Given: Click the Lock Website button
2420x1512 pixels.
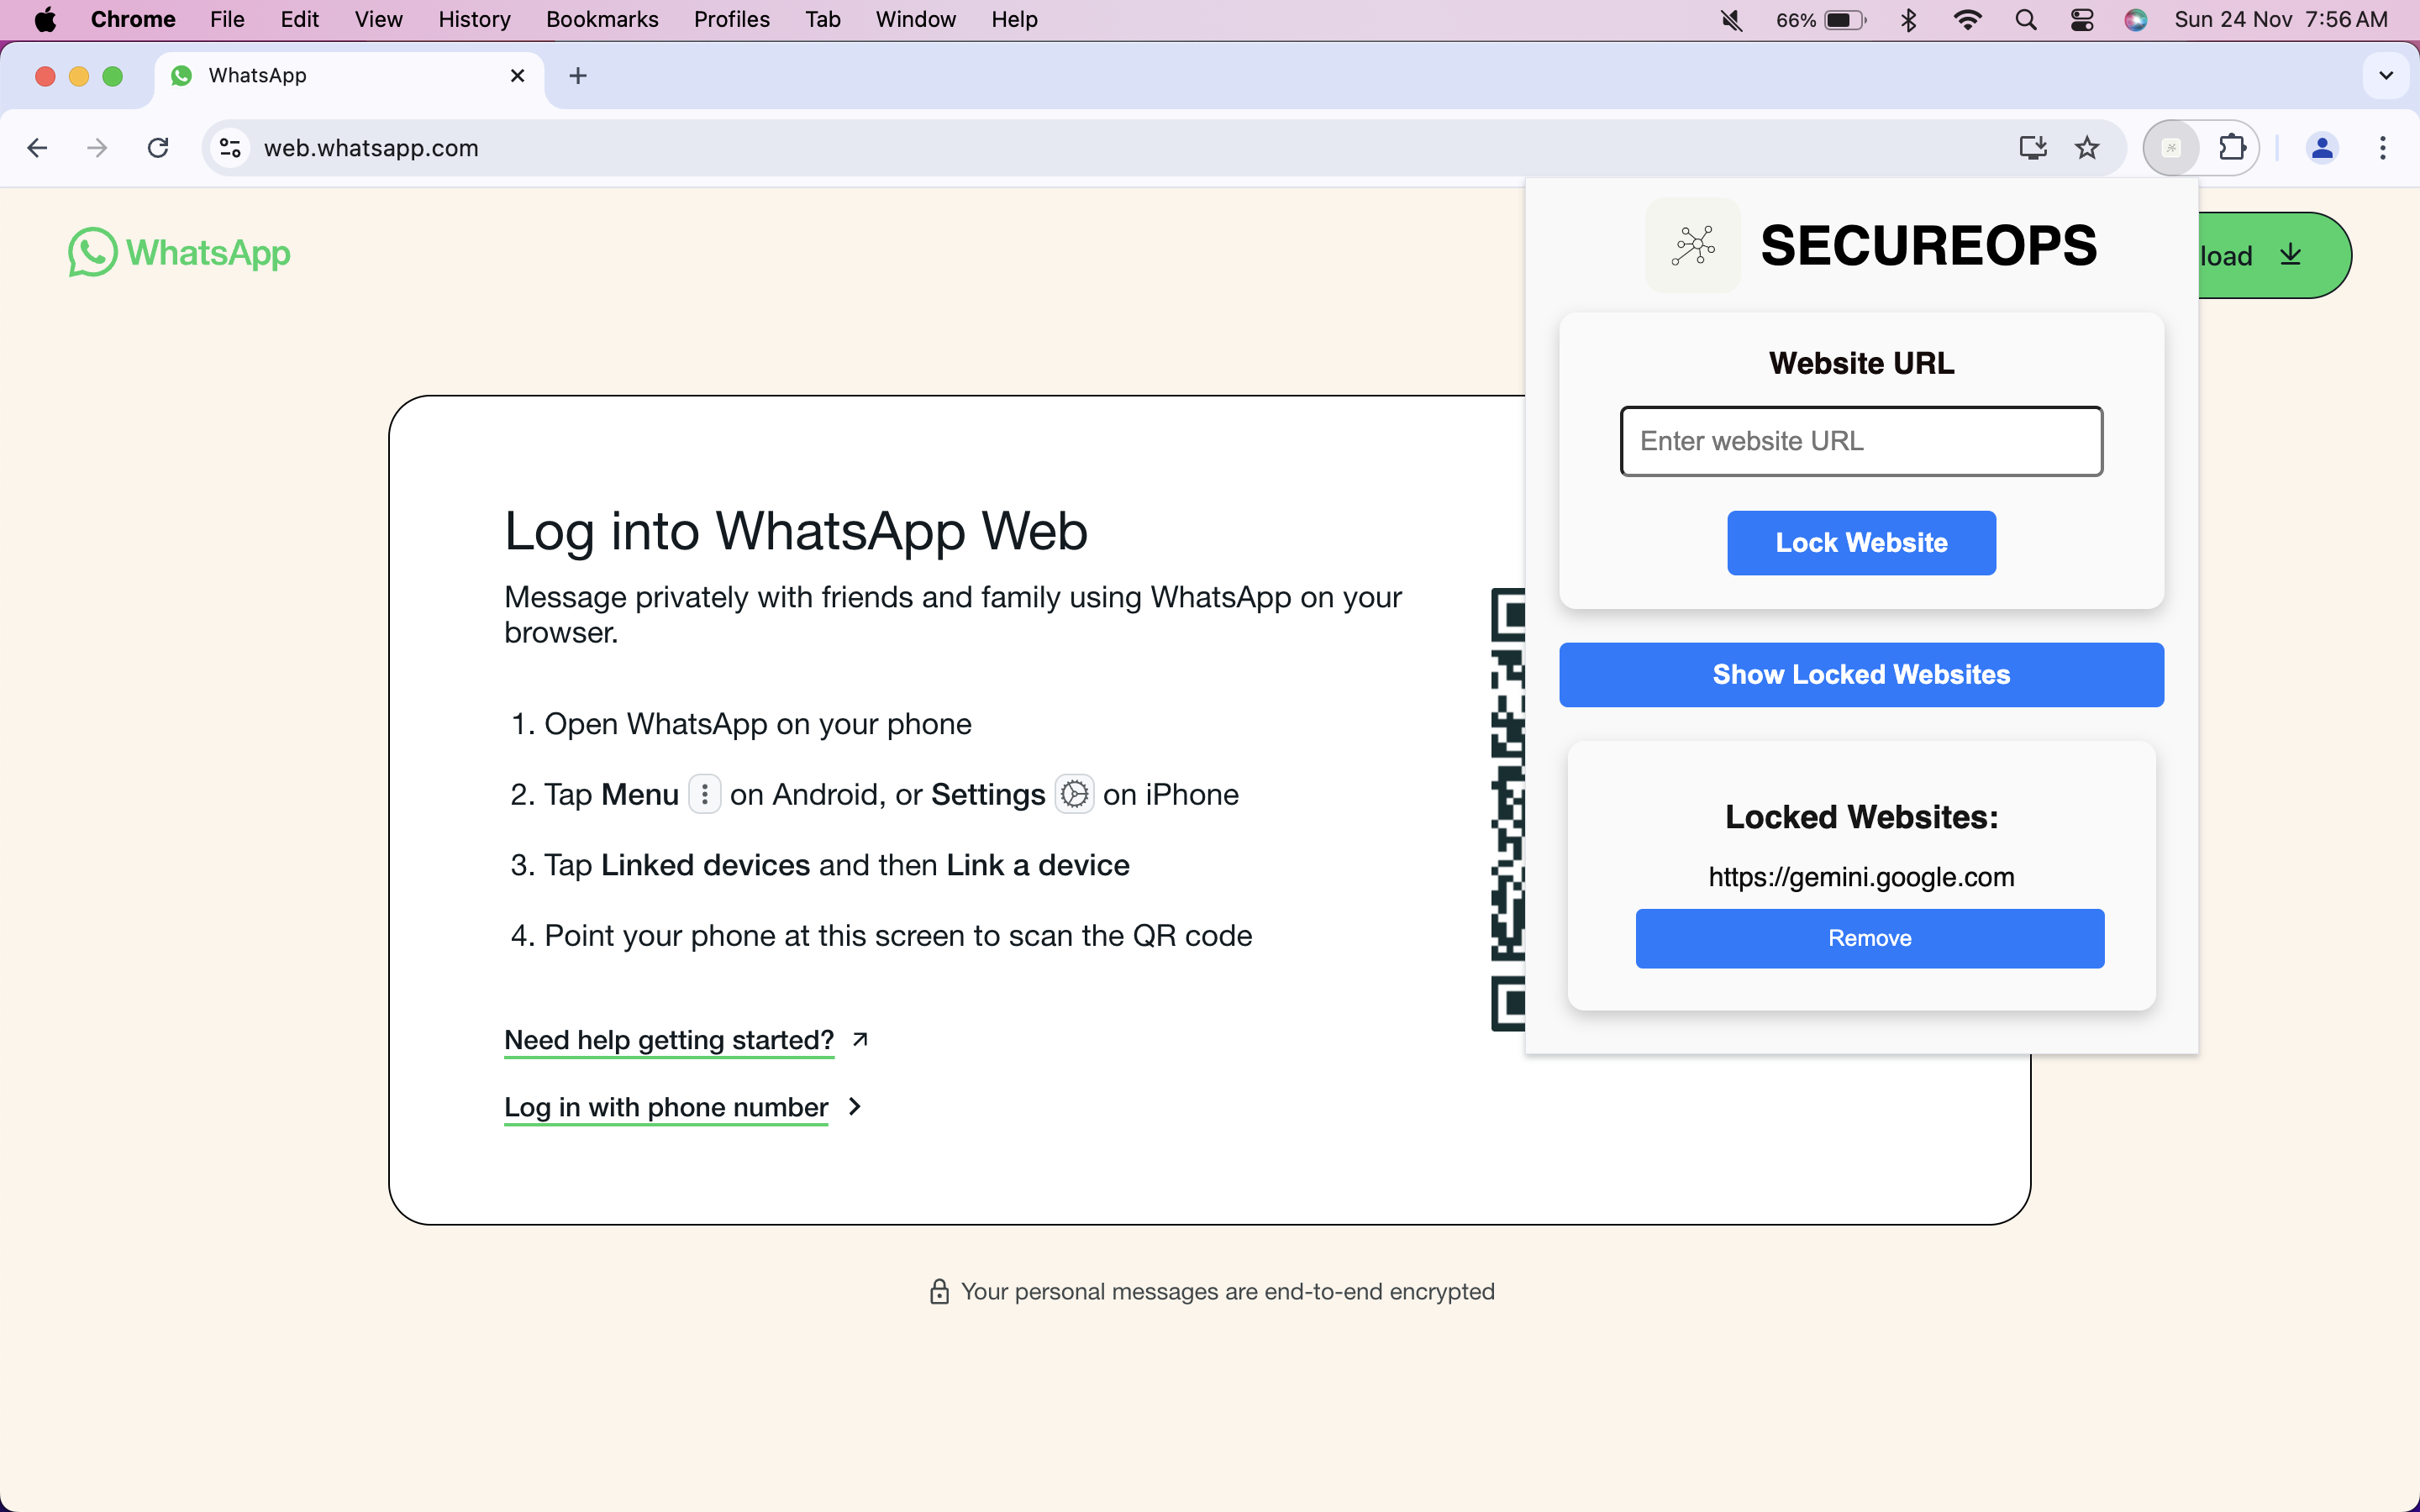Looking at the screenshot, I should click(1861, 542).
